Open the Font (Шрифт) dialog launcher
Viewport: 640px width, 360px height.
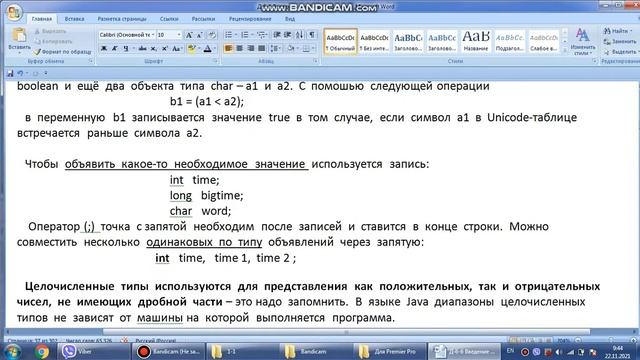215,61
